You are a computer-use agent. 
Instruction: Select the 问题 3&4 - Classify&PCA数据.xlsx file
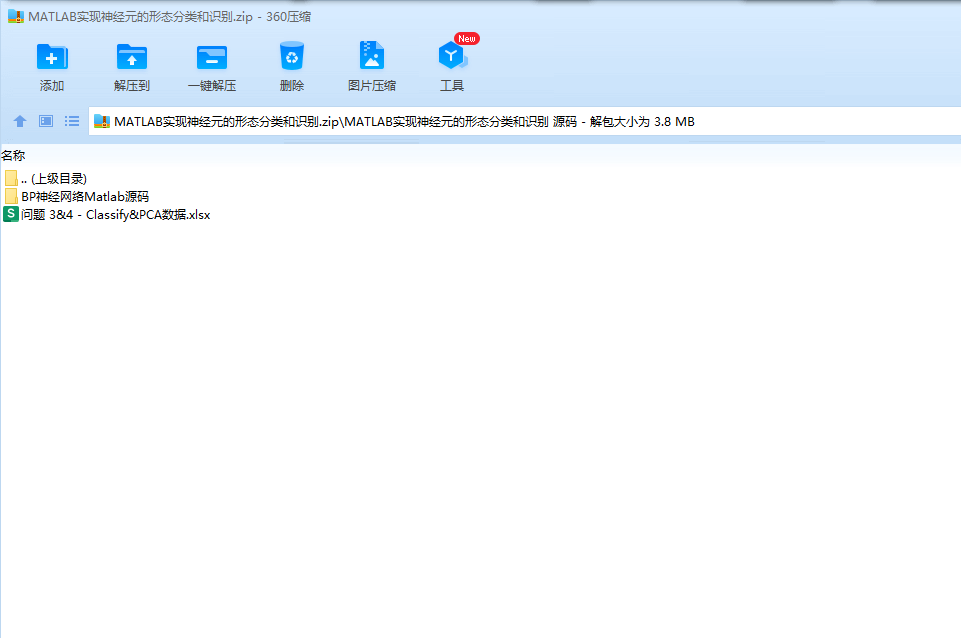click(107, 215)
